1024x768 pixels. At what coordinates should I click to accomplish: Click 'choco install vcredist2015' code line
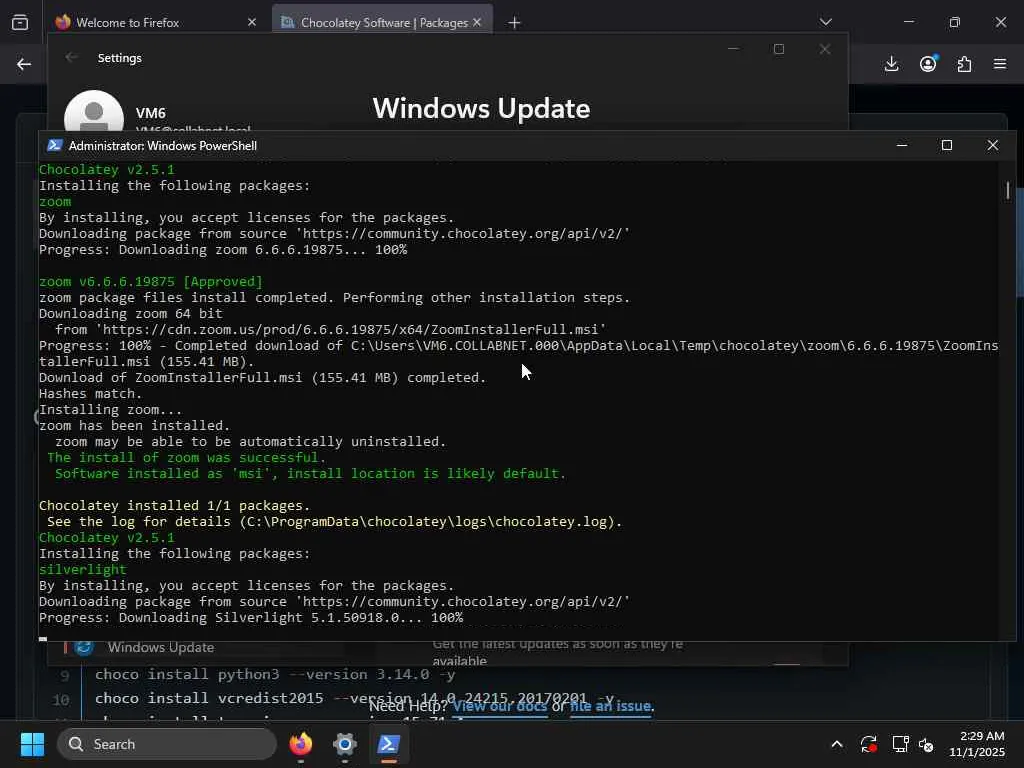coord(355,698)
